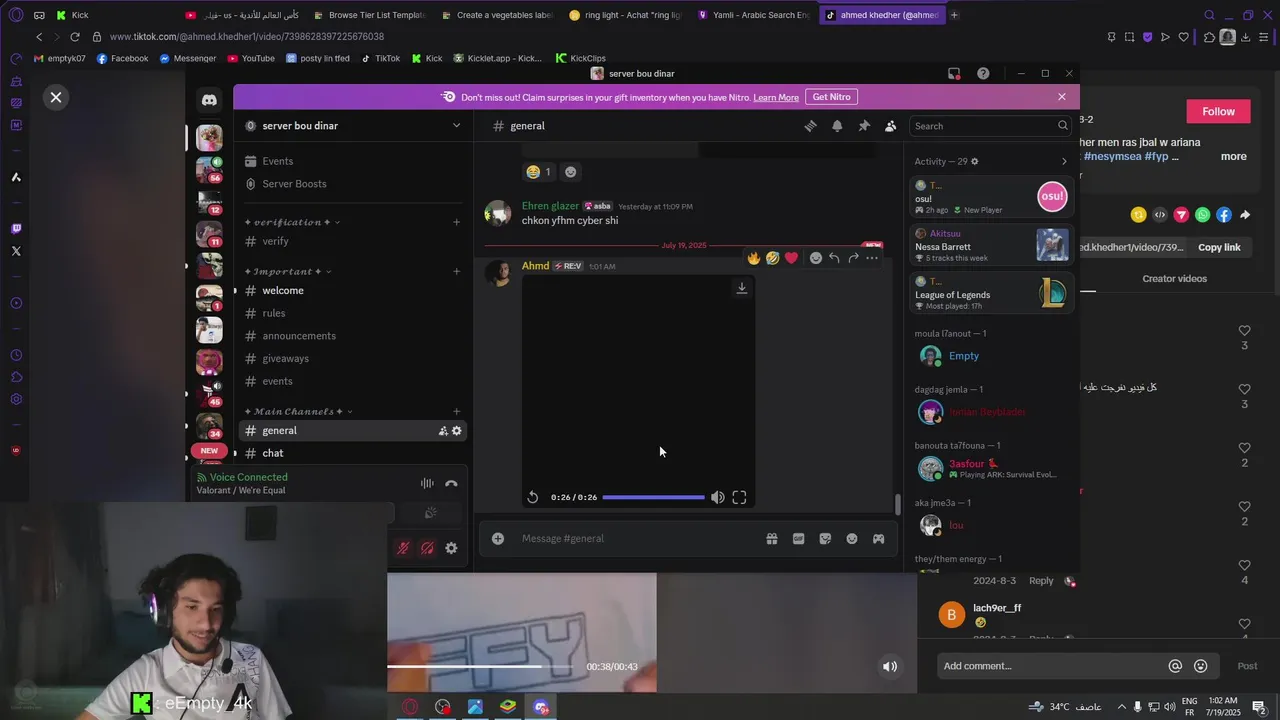1280x720 pixels.
Task: Replay the Discord video clip
Action: (x=533, y=497)
